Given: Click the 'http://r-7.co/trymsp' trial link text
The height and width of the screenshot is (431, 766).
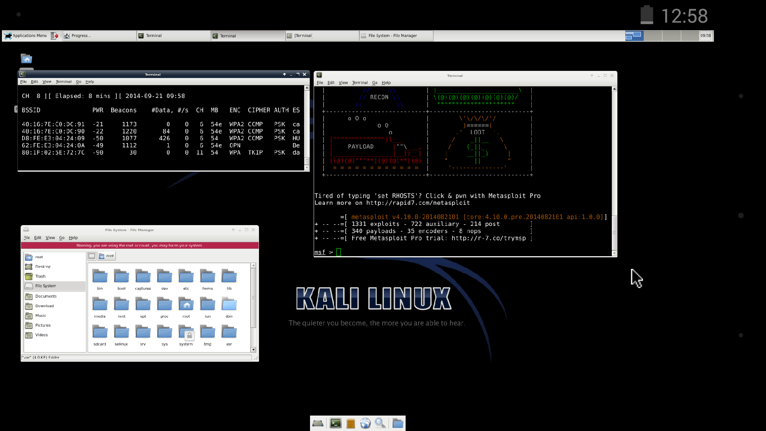Looking at the screenshot, I should [489, 238].
